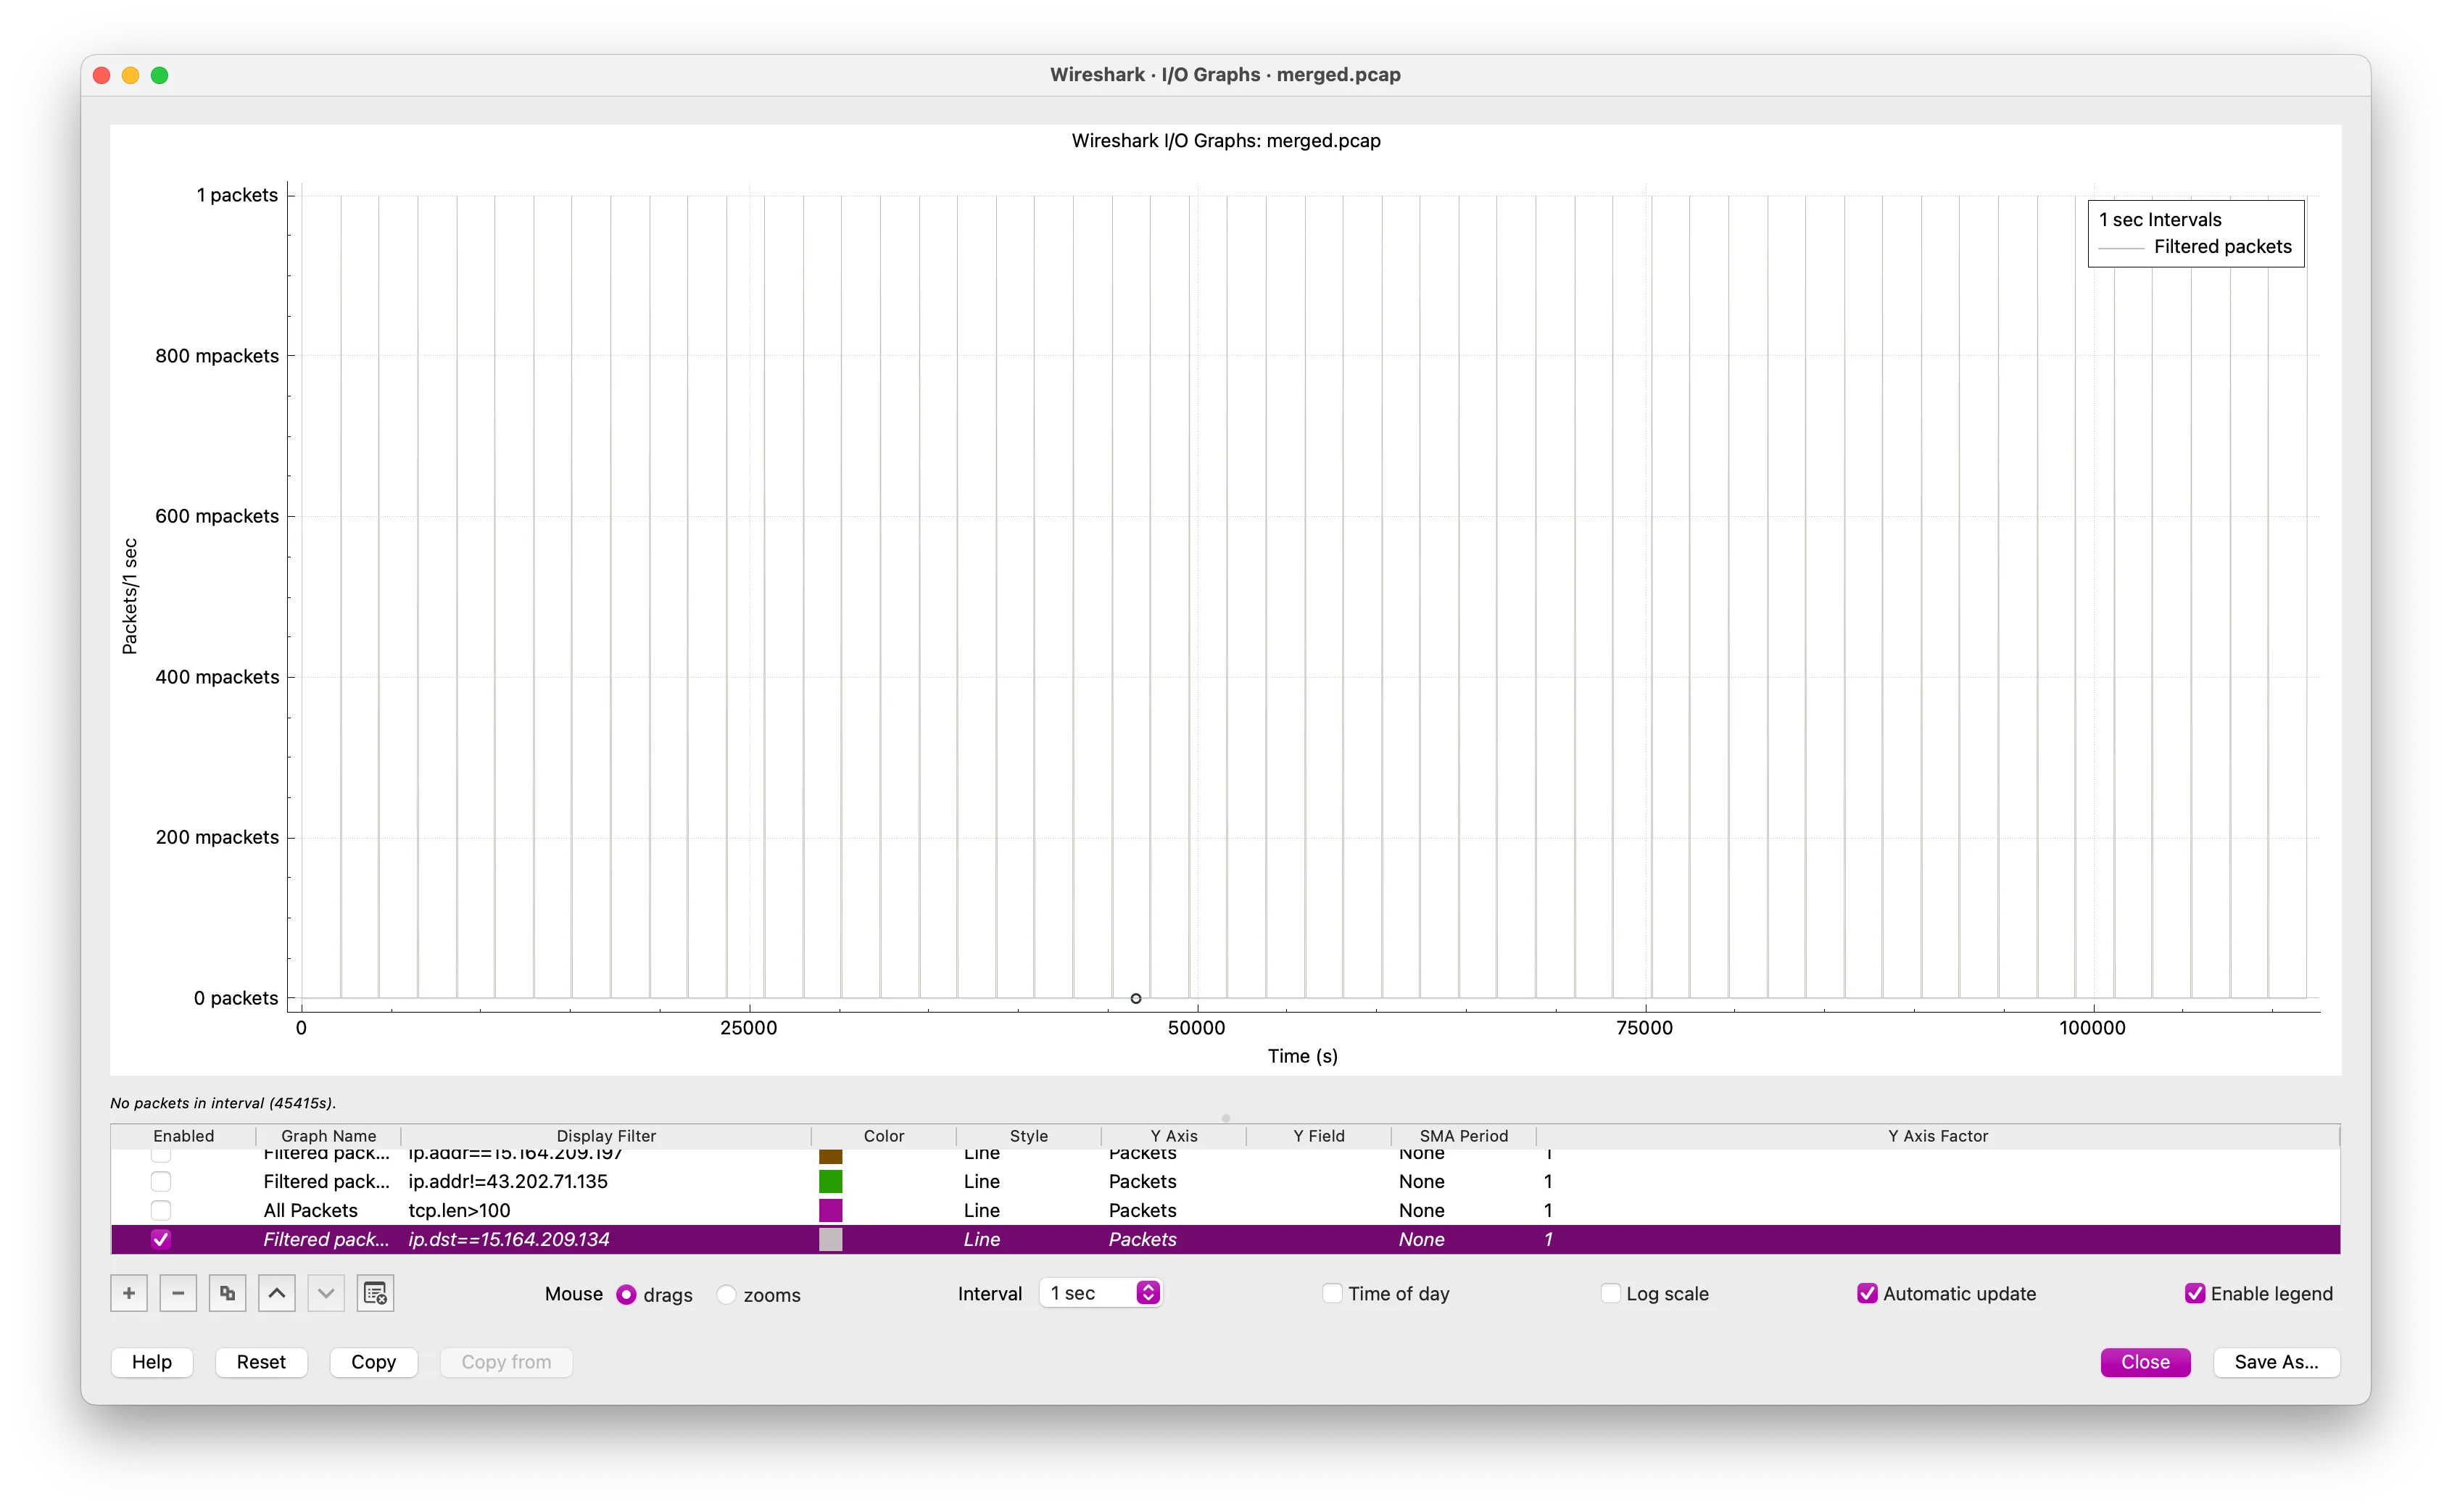Uncheck Enable legend
The width and height of the screenshot is (2452, 1512).
coord(2193,1292)
